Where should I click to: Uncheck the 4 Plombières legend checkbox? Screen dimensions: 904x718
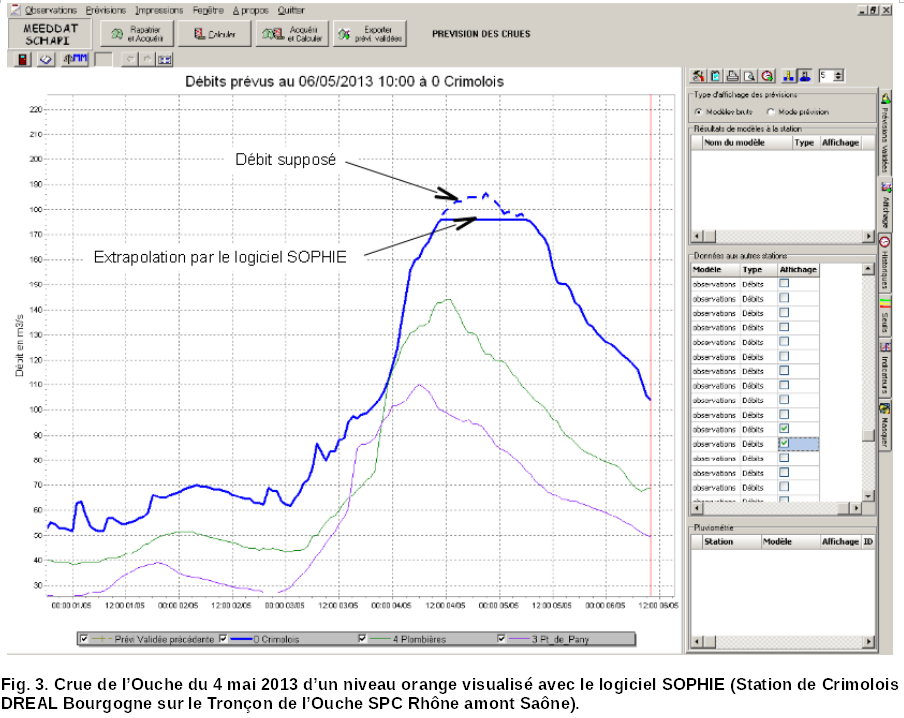(362, 638)
